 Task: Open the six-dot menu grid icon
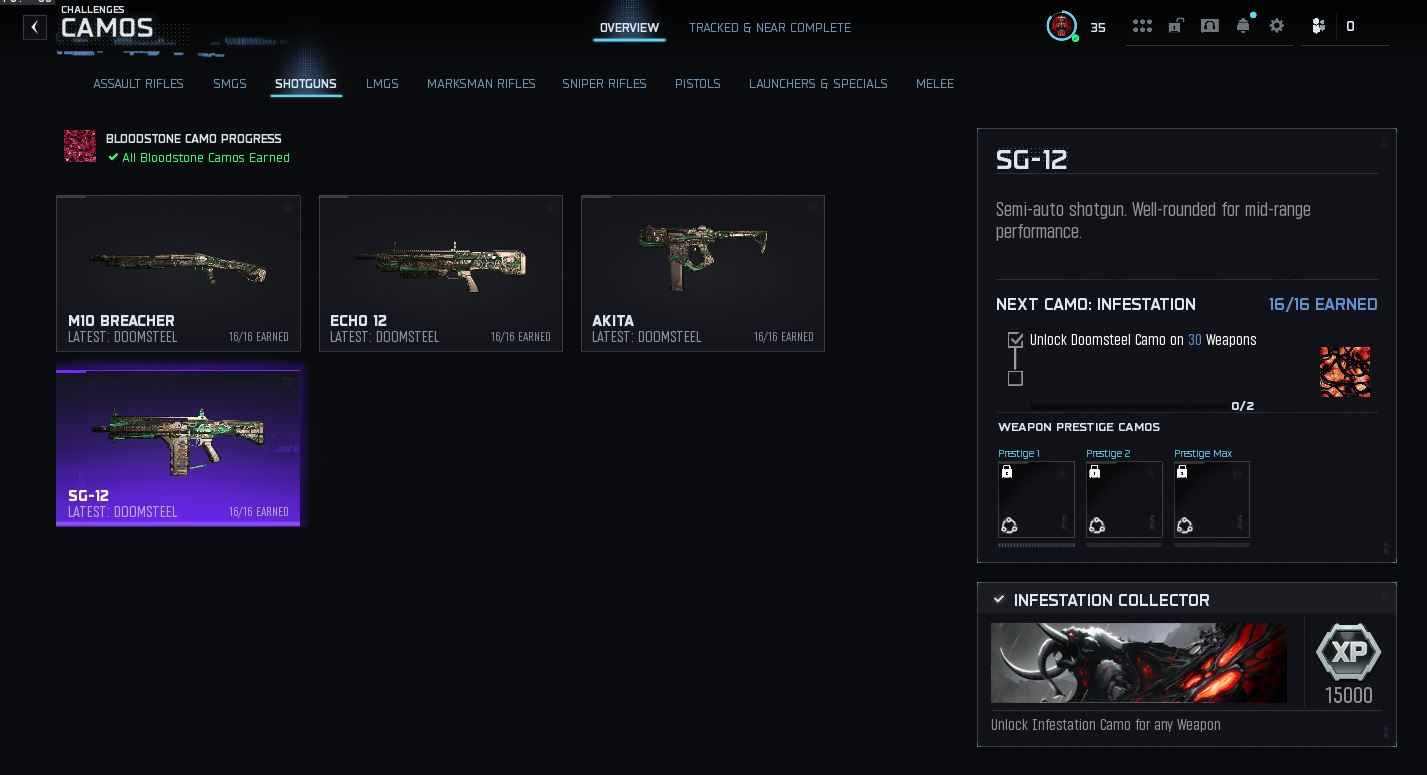tap(1142, 26)
